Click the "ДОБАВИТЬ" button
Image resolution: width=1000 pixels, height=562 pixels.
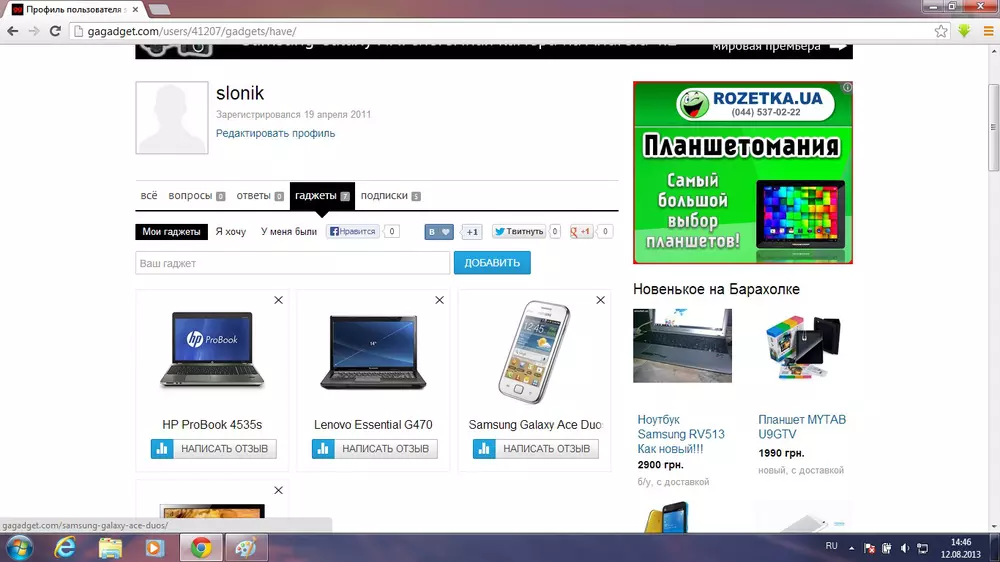[x=492, y=263]
